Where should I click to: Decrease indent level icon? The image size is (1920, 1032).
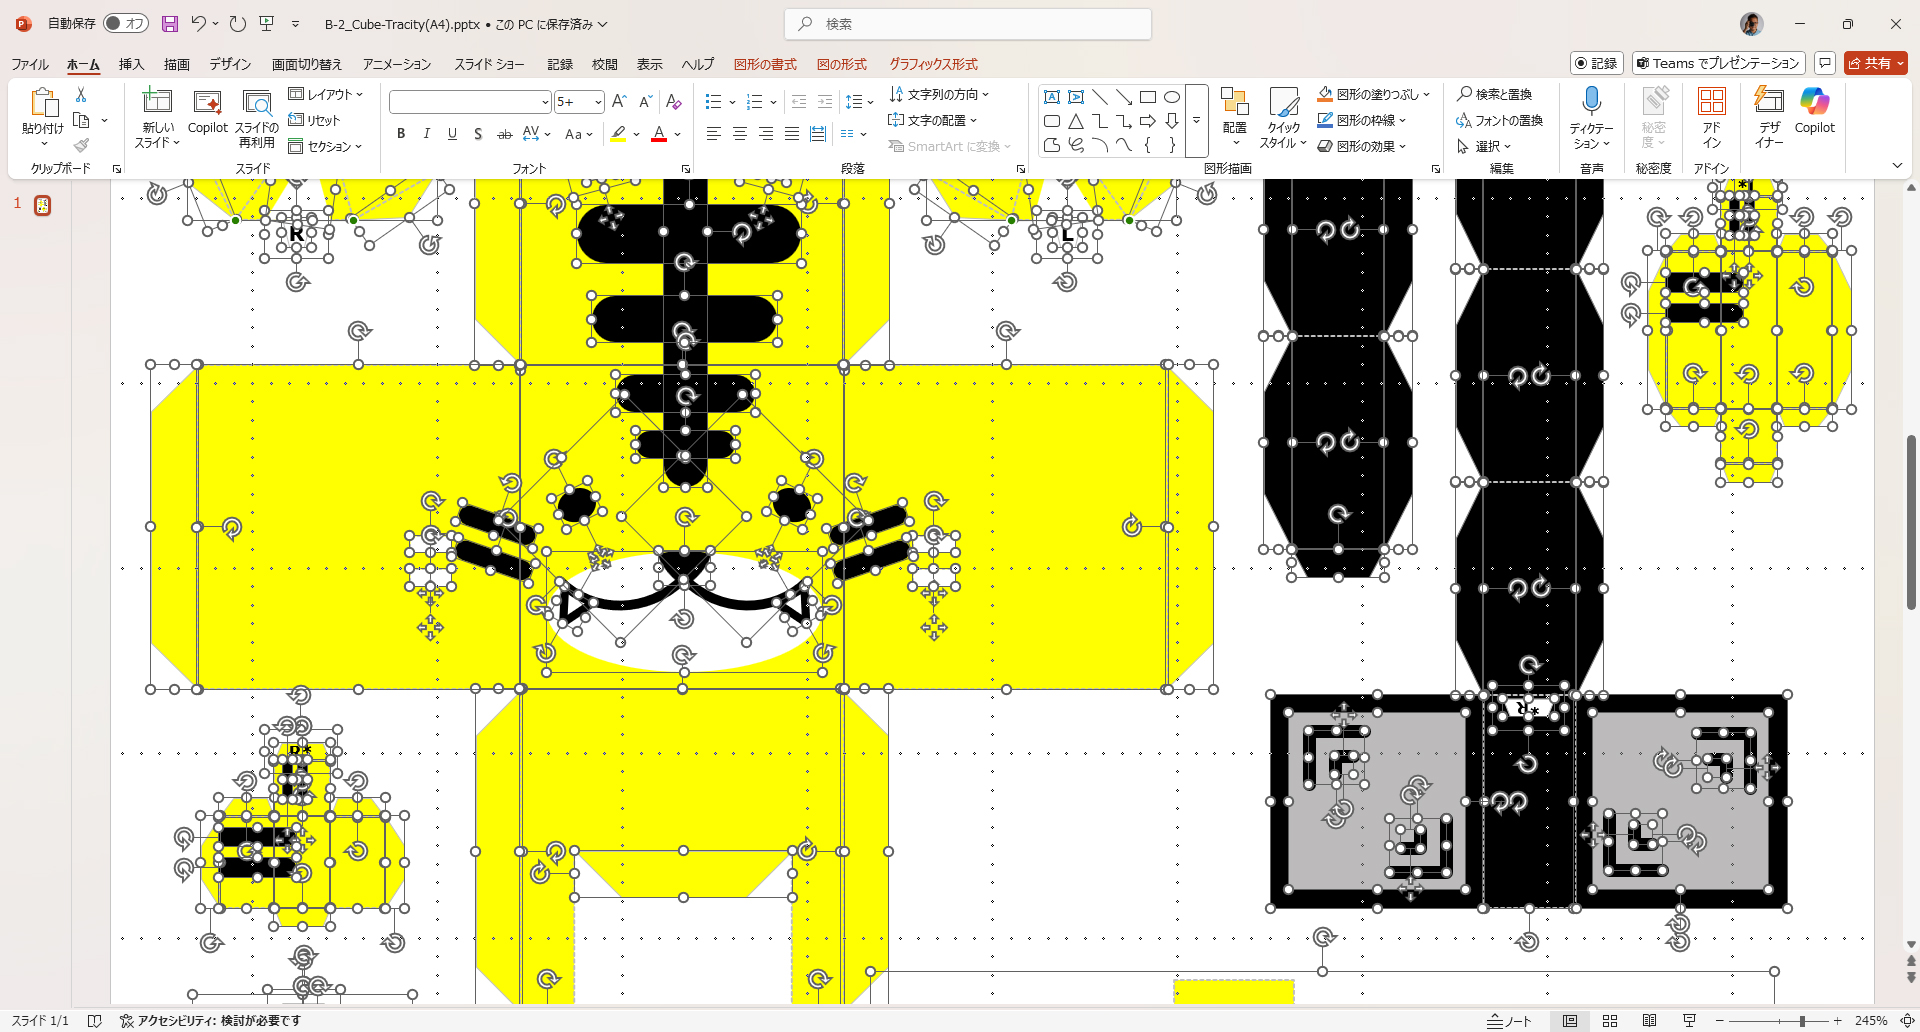click(x=799, y=102)
